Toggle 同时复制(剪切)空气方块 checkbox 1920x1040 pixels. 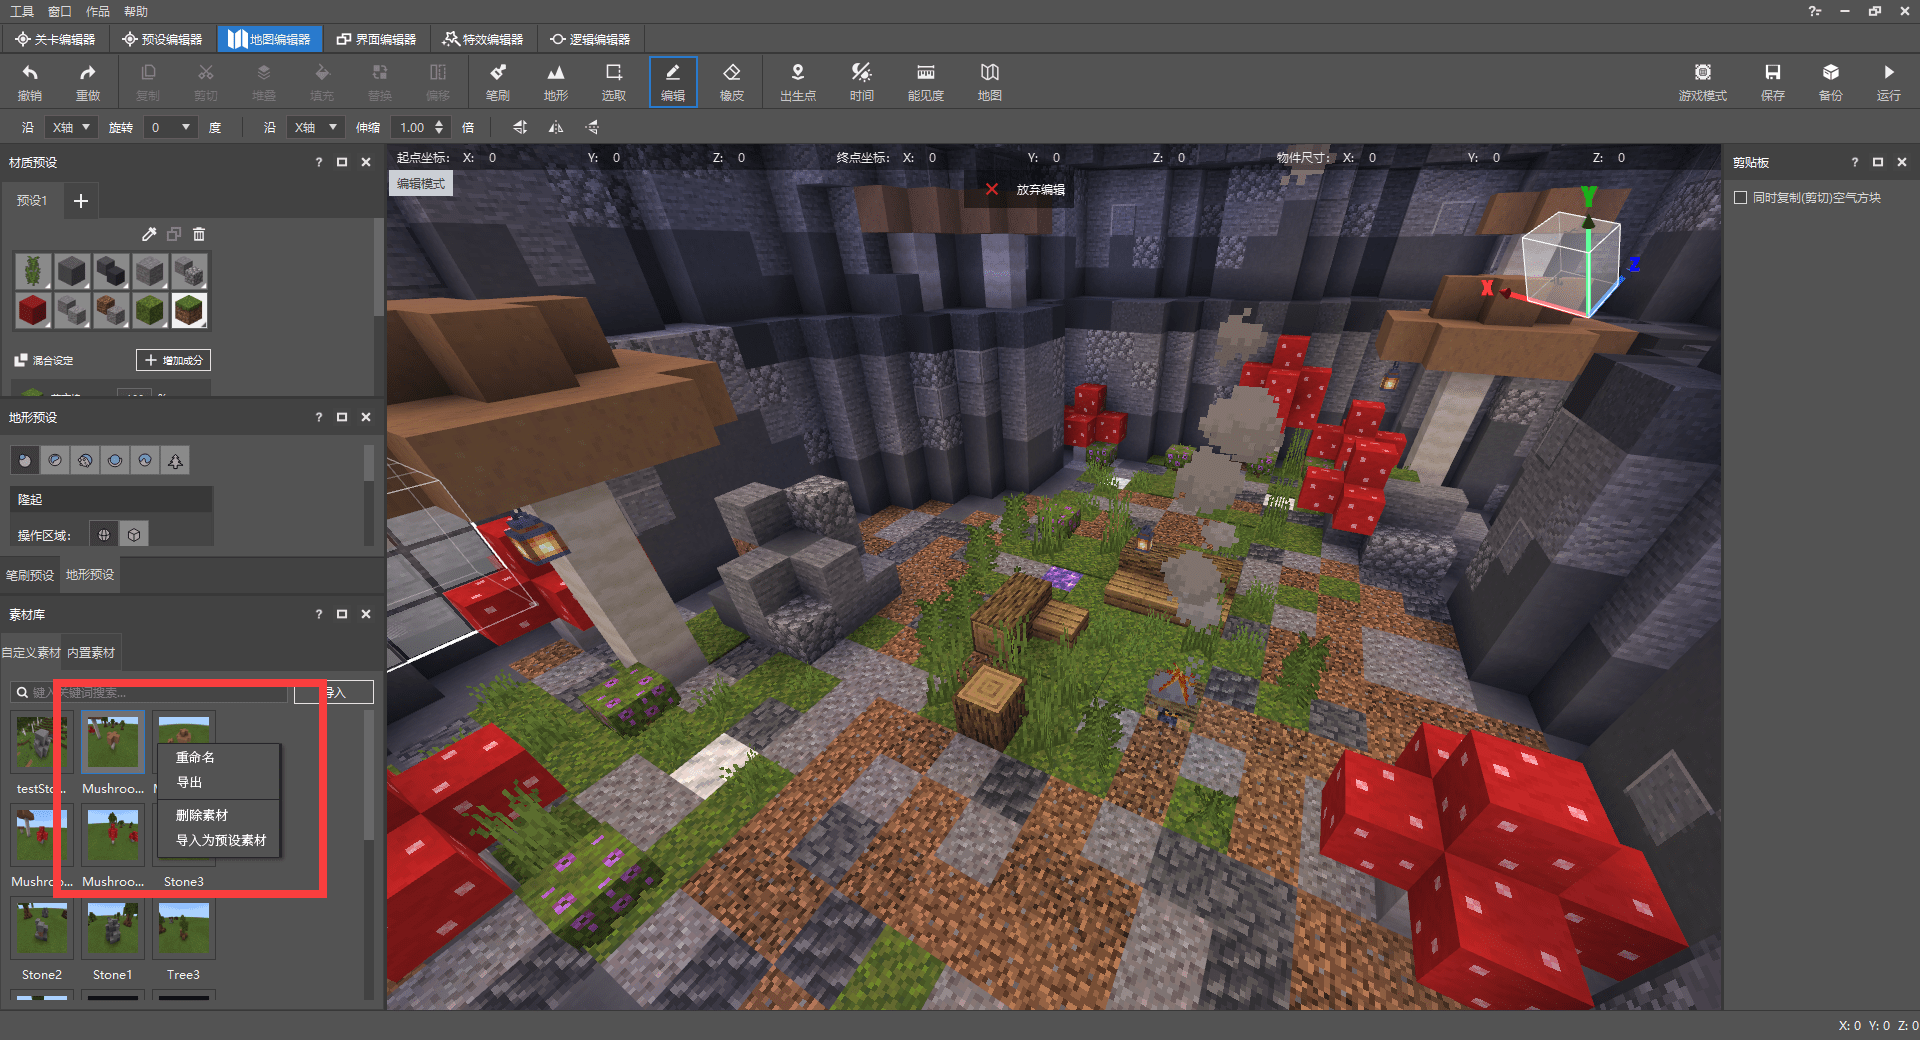(x=1741, y=198)
